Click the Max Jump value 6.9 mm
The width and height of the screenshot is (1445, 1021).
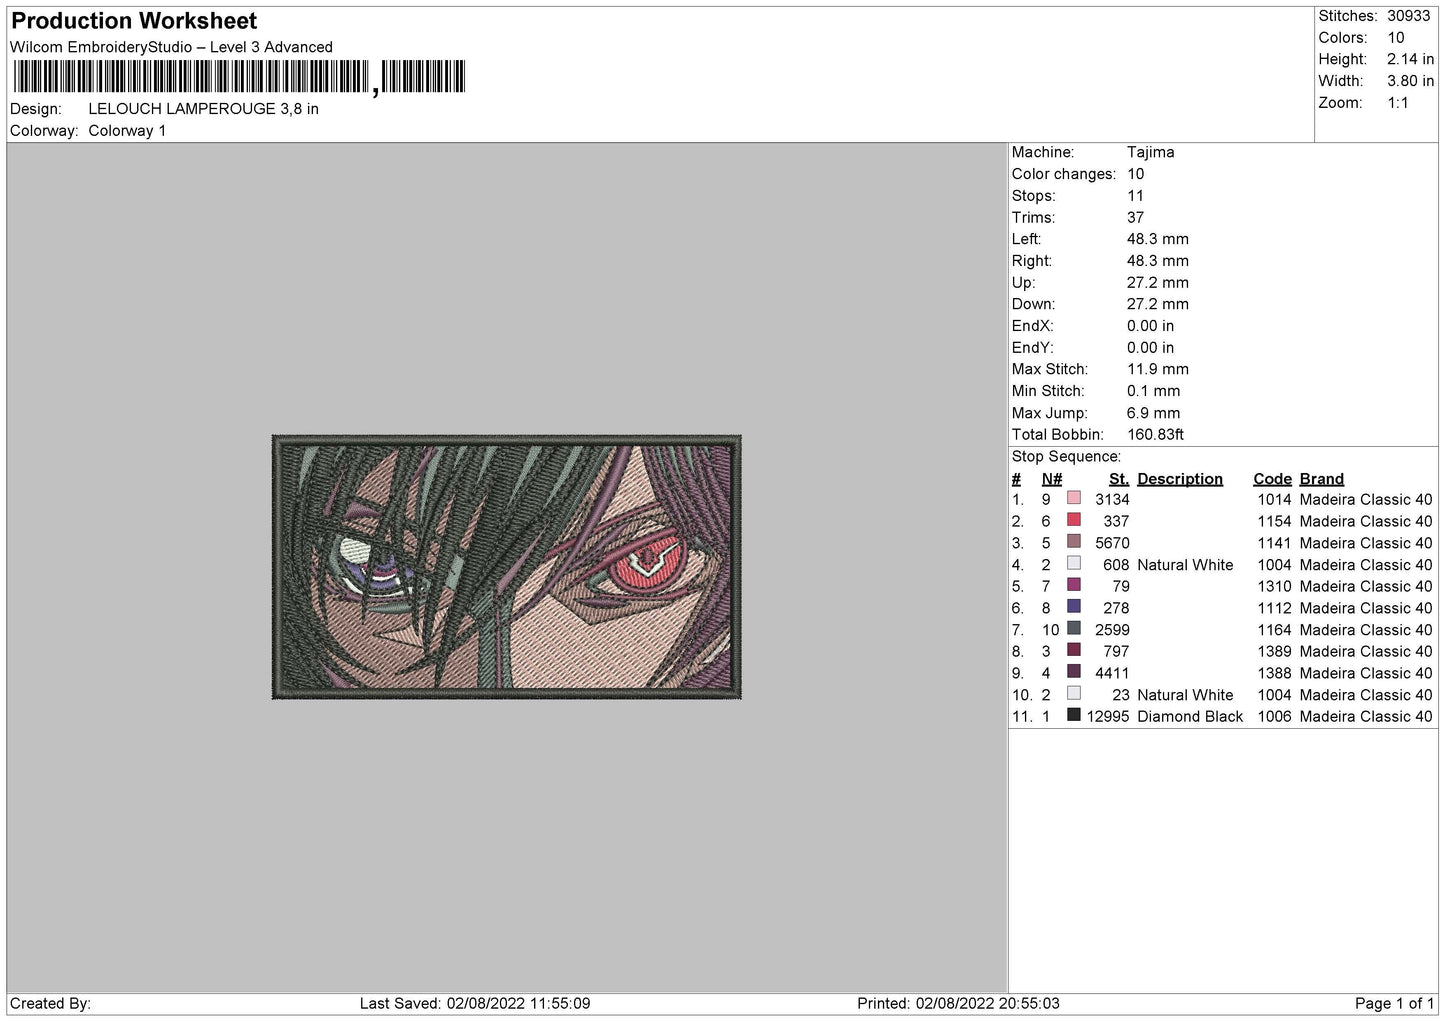pyautogui.click(x=1154, y=413)
